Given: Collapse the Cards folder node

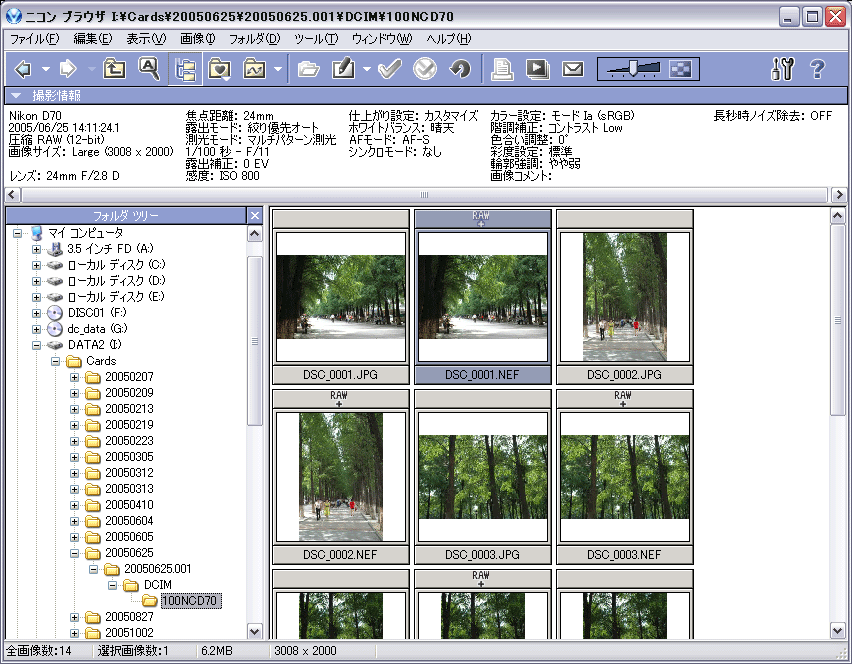Looking at the screenshot, I should 55,361.
